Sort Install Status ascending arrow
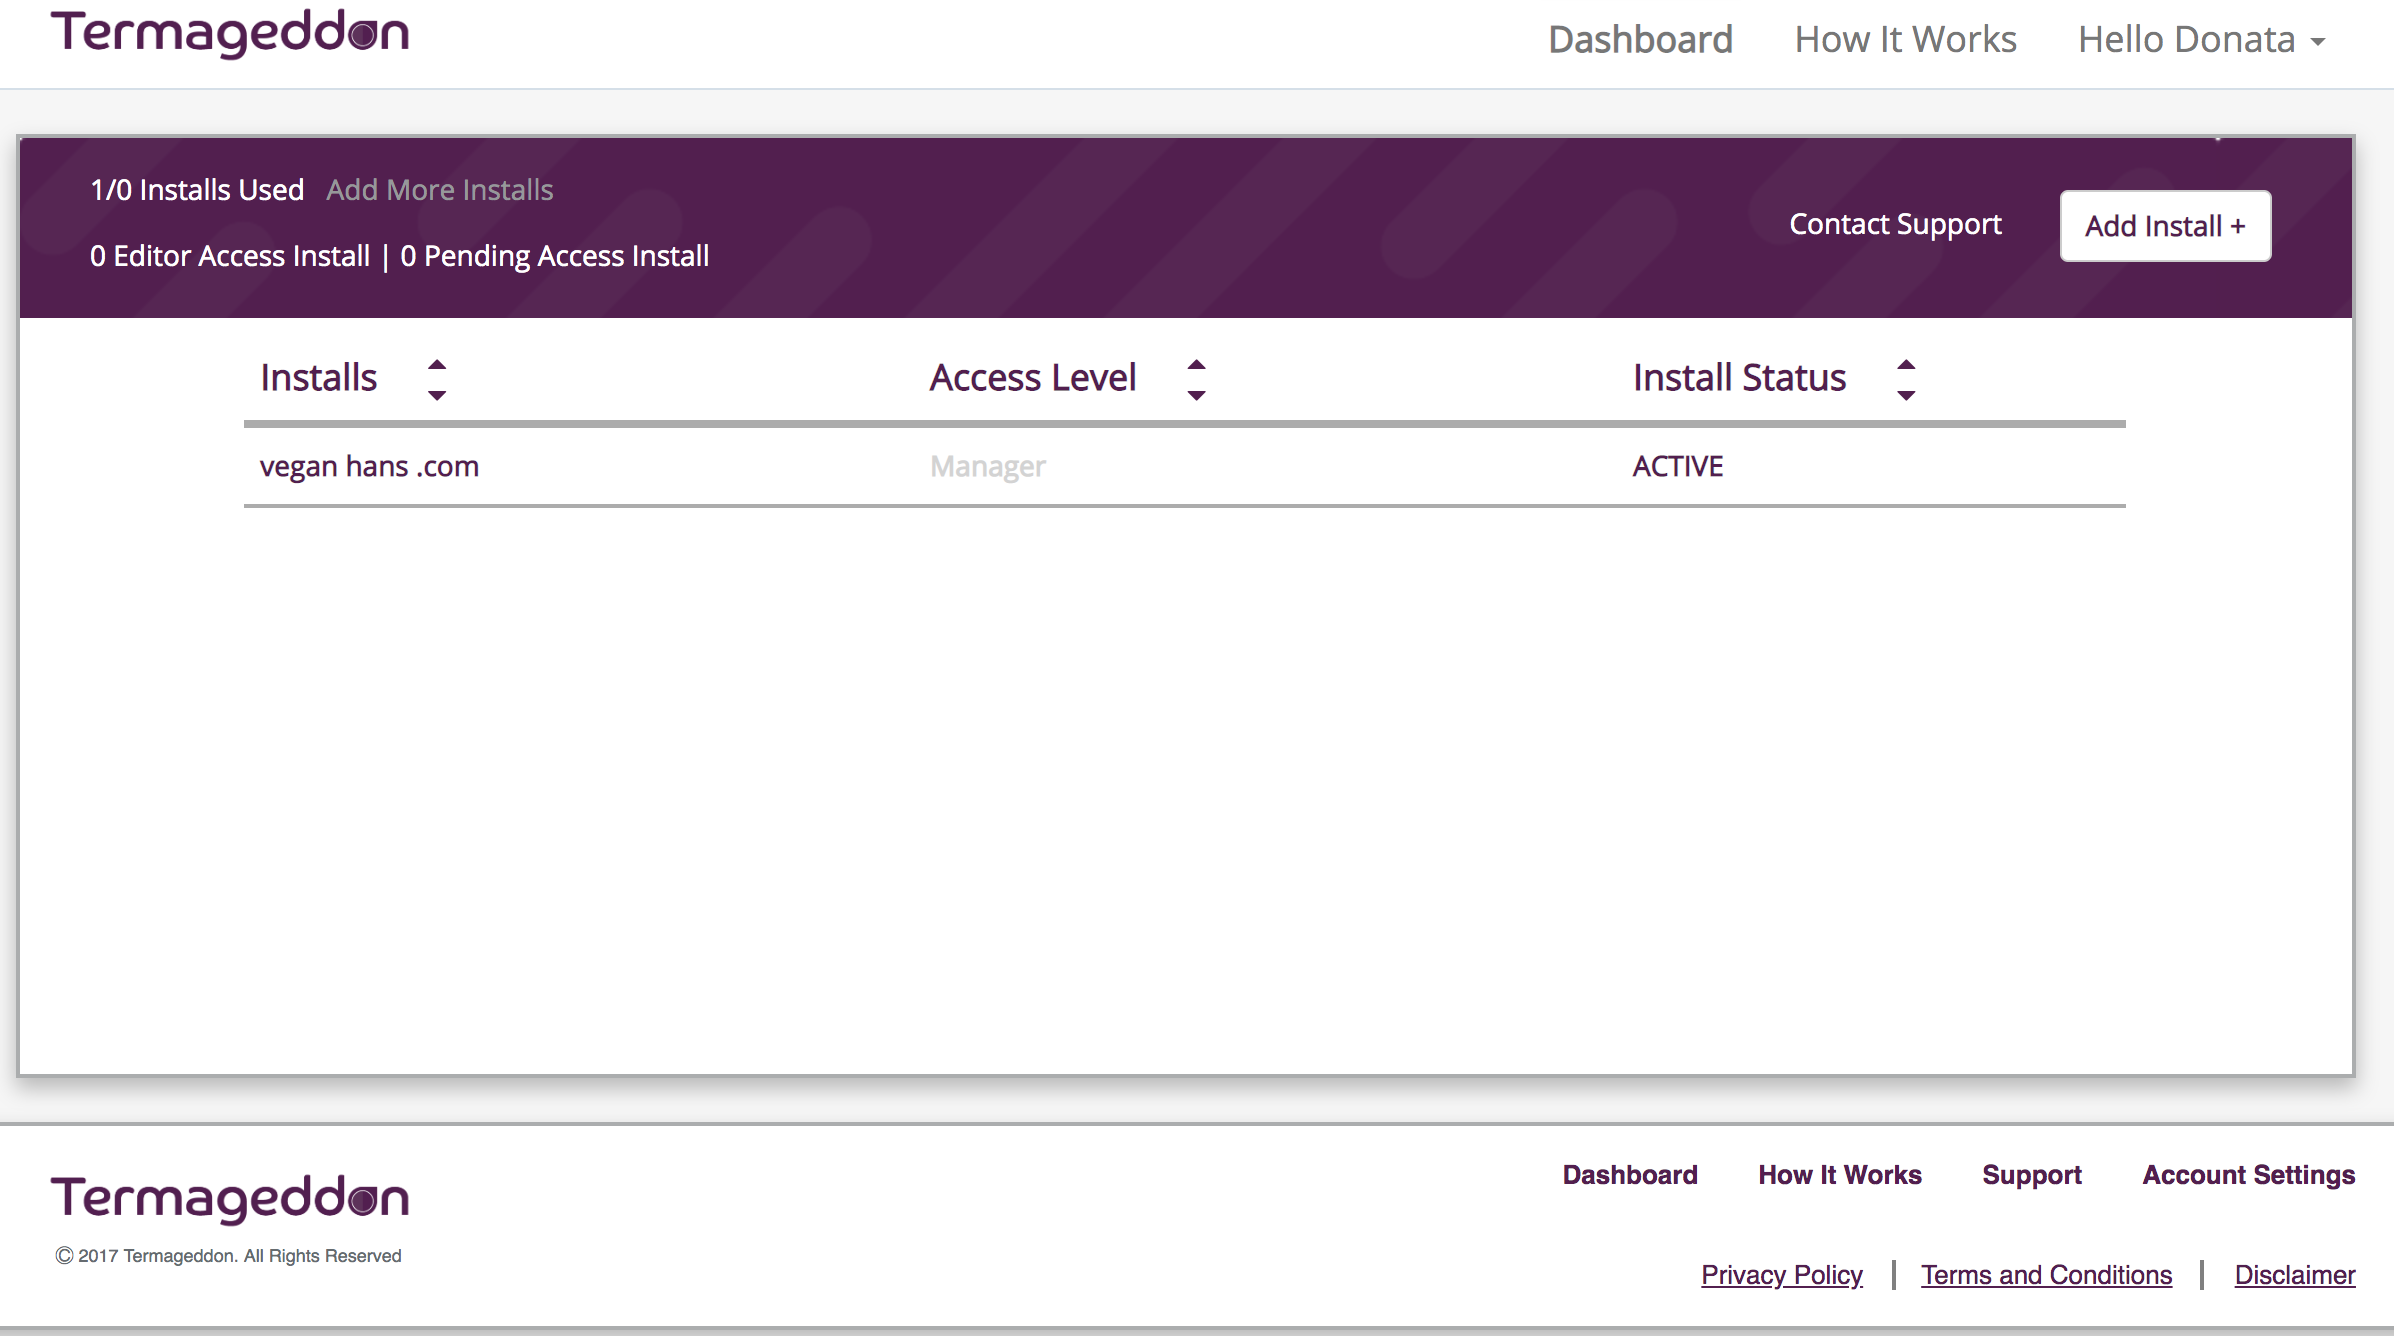The height and width of the screenshot is (1336, 2394). click(1906, 365)
